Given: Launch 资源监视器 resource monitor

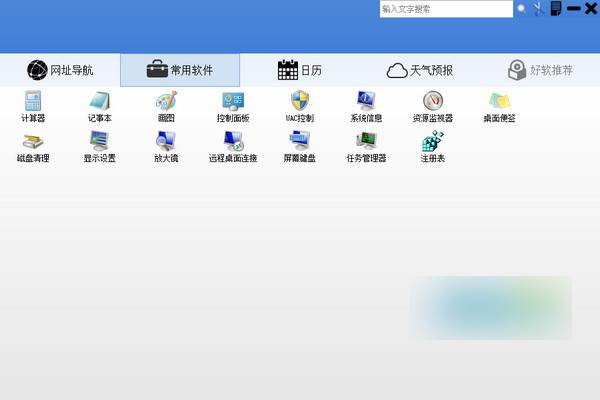Looking at the screenshot, I should [432, 102].
